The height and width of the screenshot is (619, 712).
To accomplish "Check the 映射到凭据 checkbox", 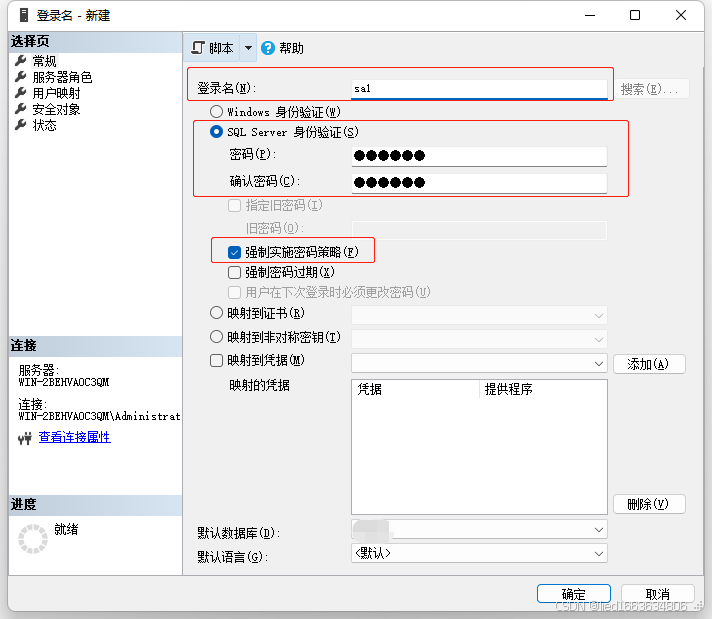I will point(216,361).
